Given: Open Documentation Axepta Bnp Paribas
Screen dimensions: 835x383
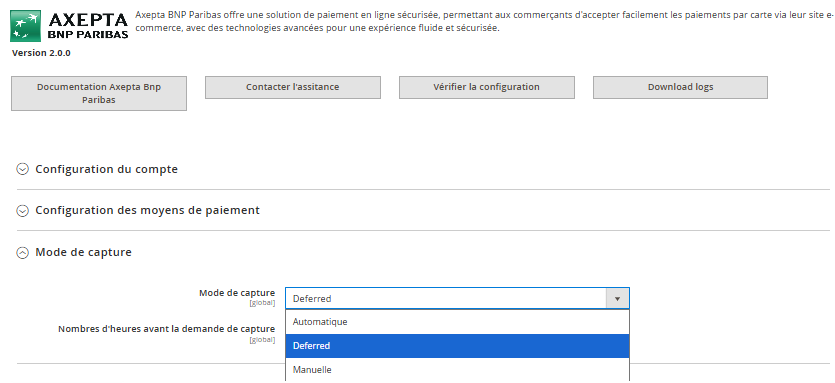Looking at the screenshot, I should pyautogui.click(x=99, y=93).
